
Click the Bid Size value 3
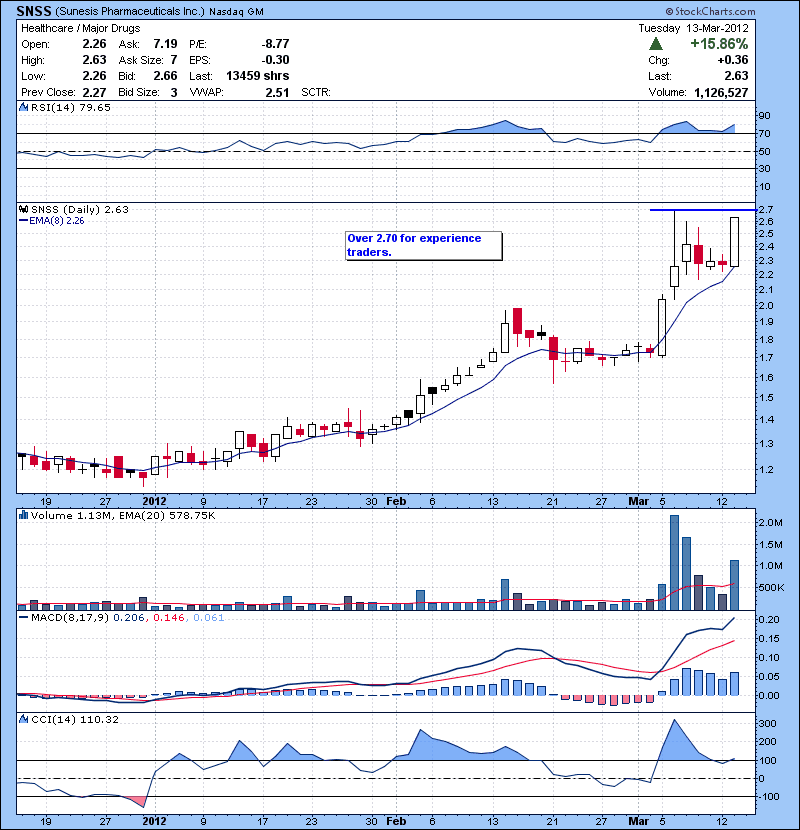click(x=174, y=93)
